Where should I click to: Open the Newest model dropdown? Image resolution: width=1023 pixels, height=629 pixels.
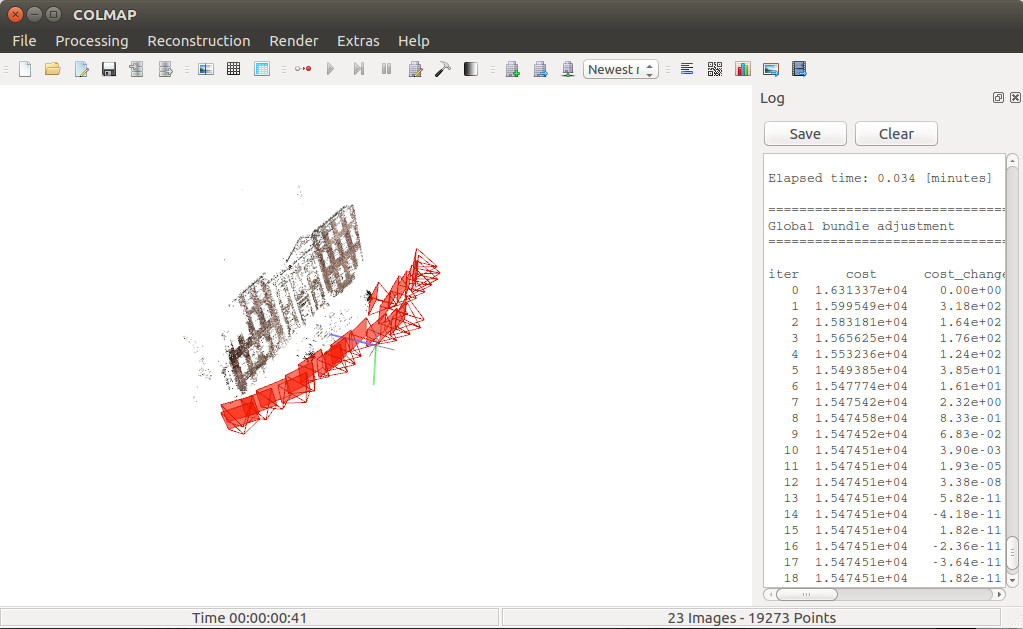(x=620, y=69)
